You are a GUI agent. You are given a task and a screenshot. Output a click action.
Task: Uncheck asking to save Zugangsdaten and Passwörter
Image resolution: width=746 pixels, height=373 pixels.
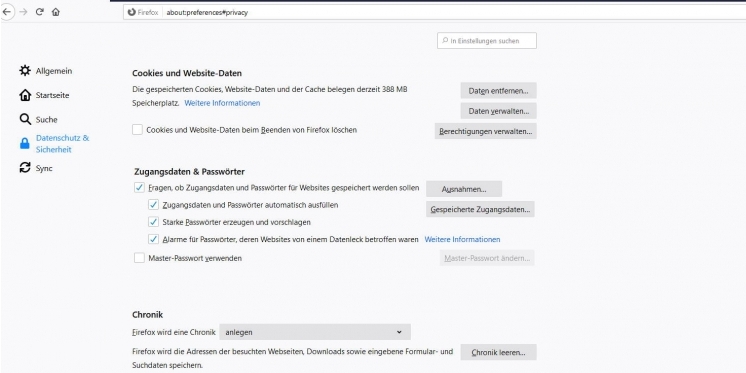click(139, 188)
